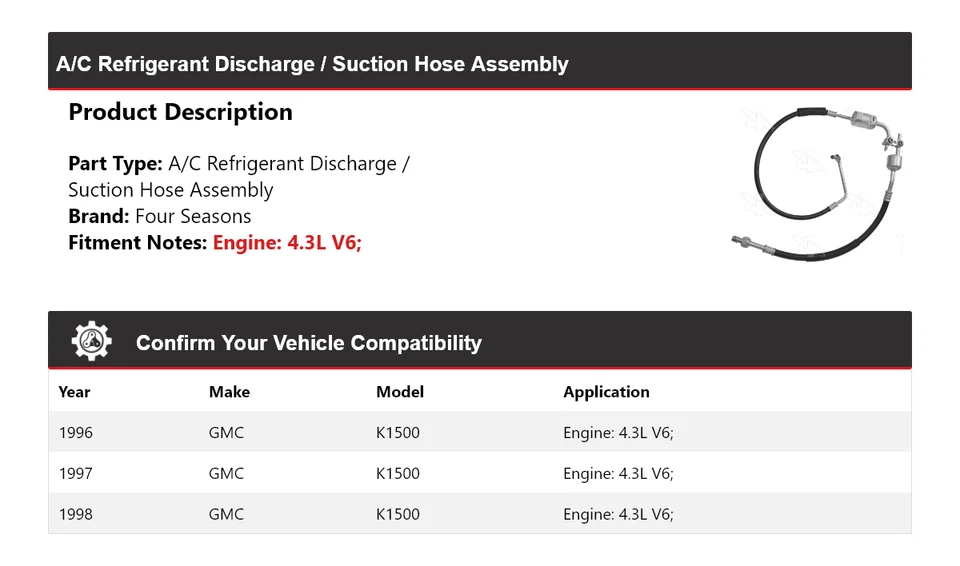The width and height of the screenshot is (960, 566).
Task: Click K1500 in the 1998 row
Action: pyautogui.click(x=398, y=514)
